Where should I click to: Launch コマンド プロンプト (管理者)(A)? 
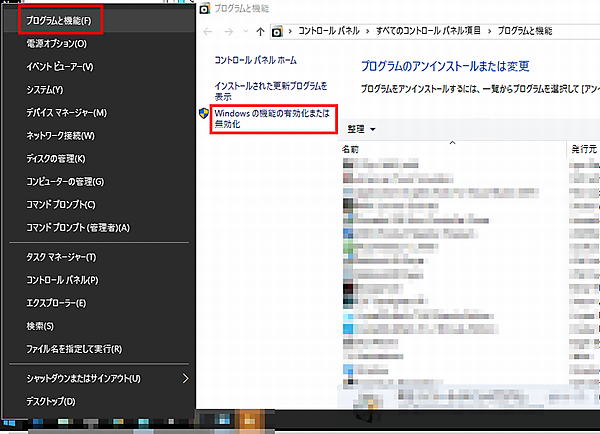78,228
